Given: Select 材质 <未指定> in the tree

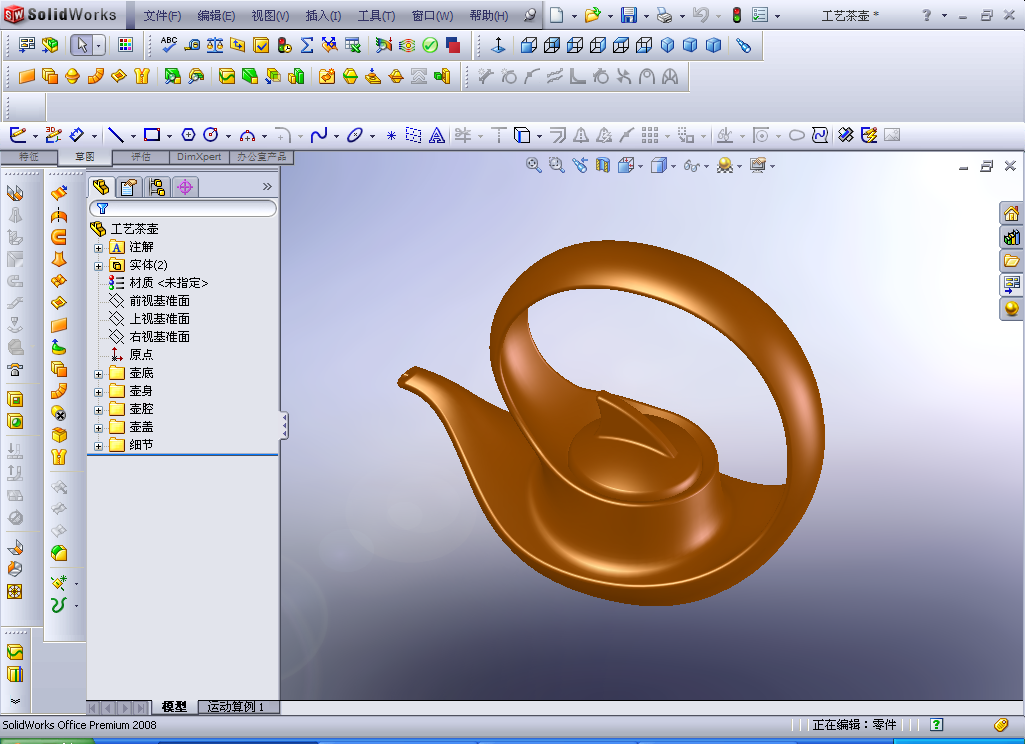Looking at the screenshot, I should [x=169, y=282].
